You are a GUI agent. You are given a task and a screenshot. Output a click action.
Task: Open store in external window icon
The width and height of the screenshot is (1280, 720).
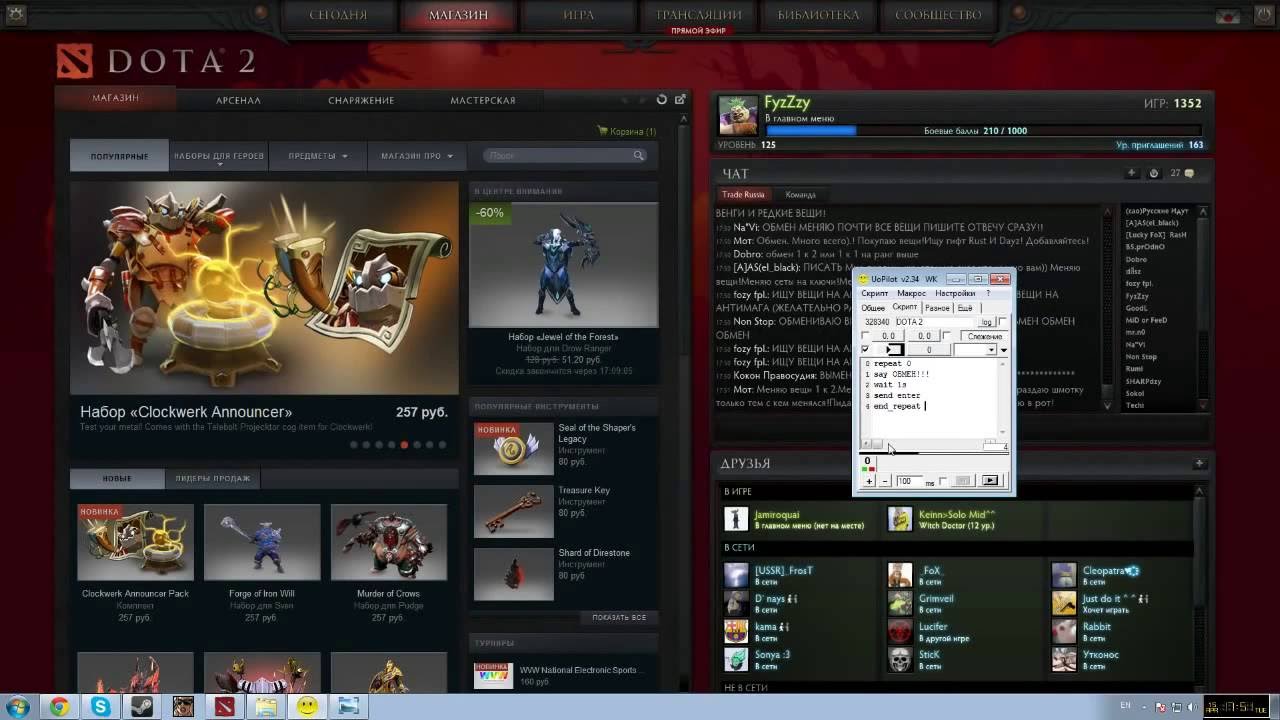point(681,100)
